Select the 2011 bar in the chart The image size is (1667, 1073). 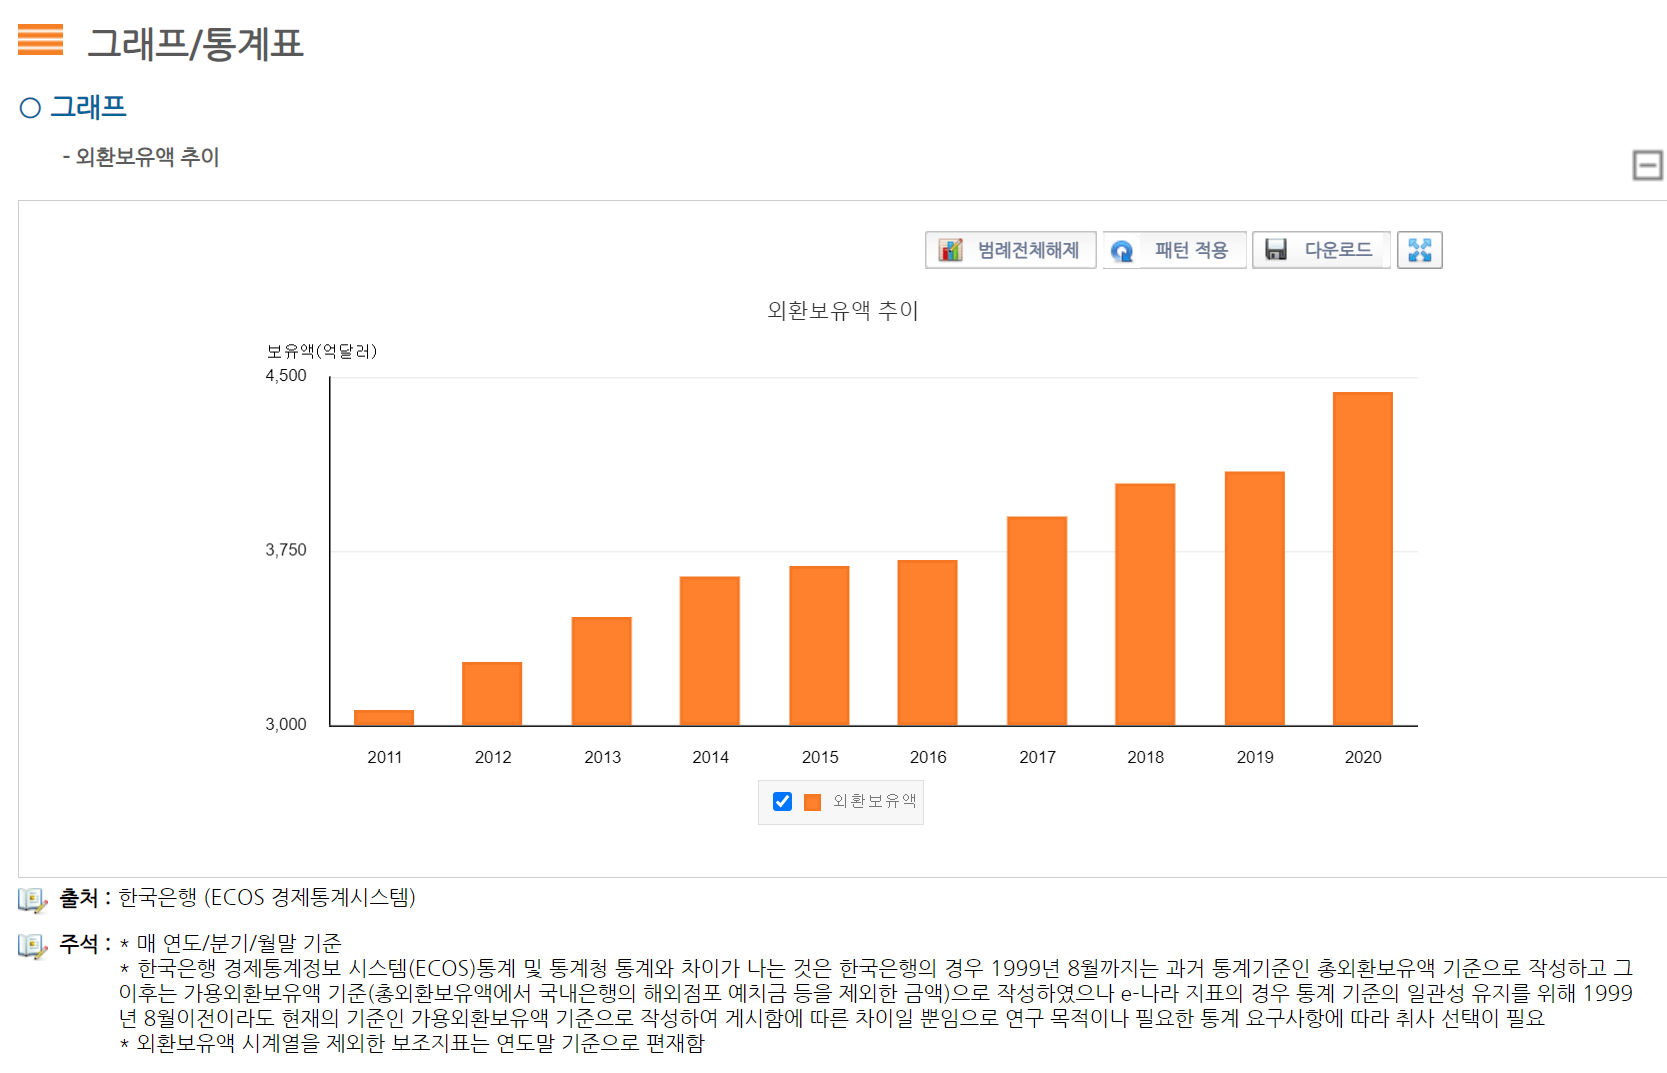click(x=384, y=718)
